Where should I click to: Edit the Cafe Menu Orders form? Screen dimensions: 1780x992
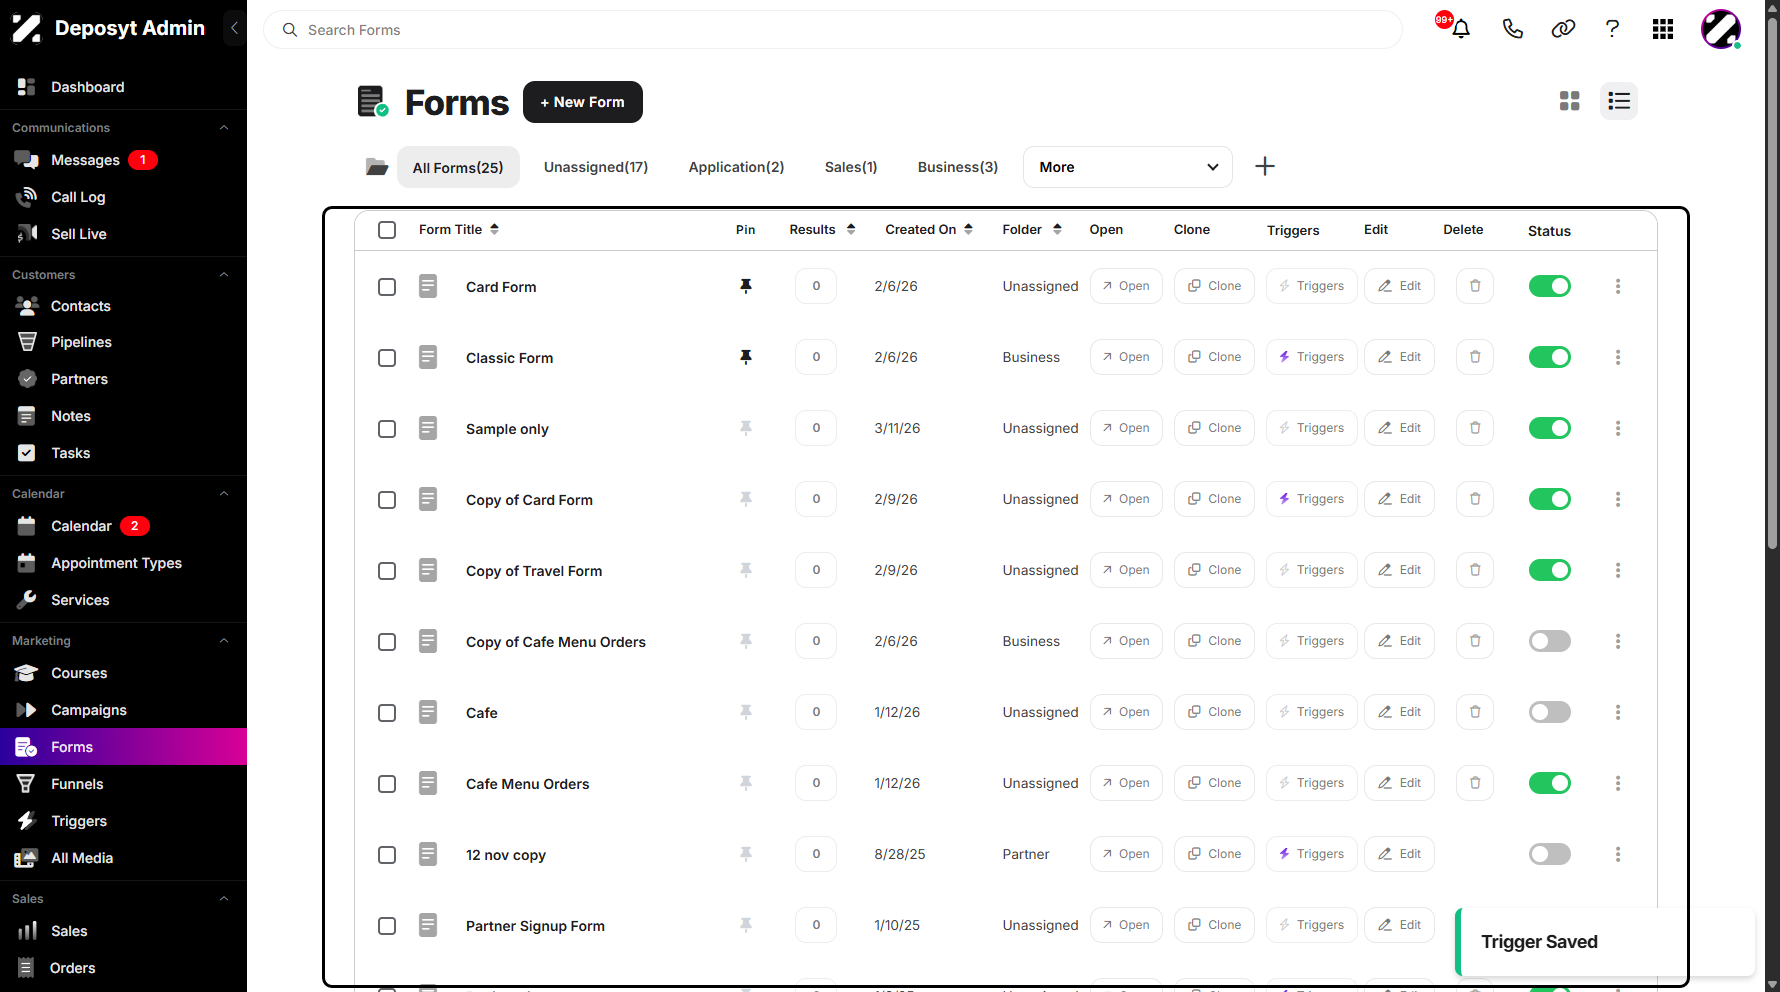1399,783
